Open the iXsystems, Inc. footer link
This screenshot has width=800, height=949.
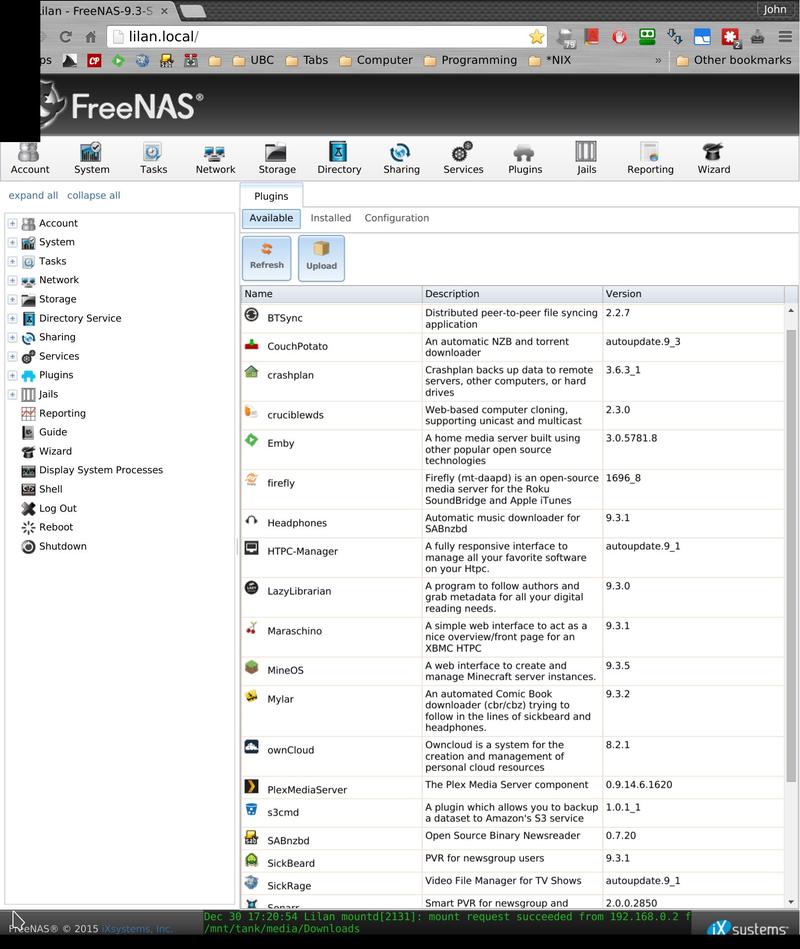coord(137,929)
